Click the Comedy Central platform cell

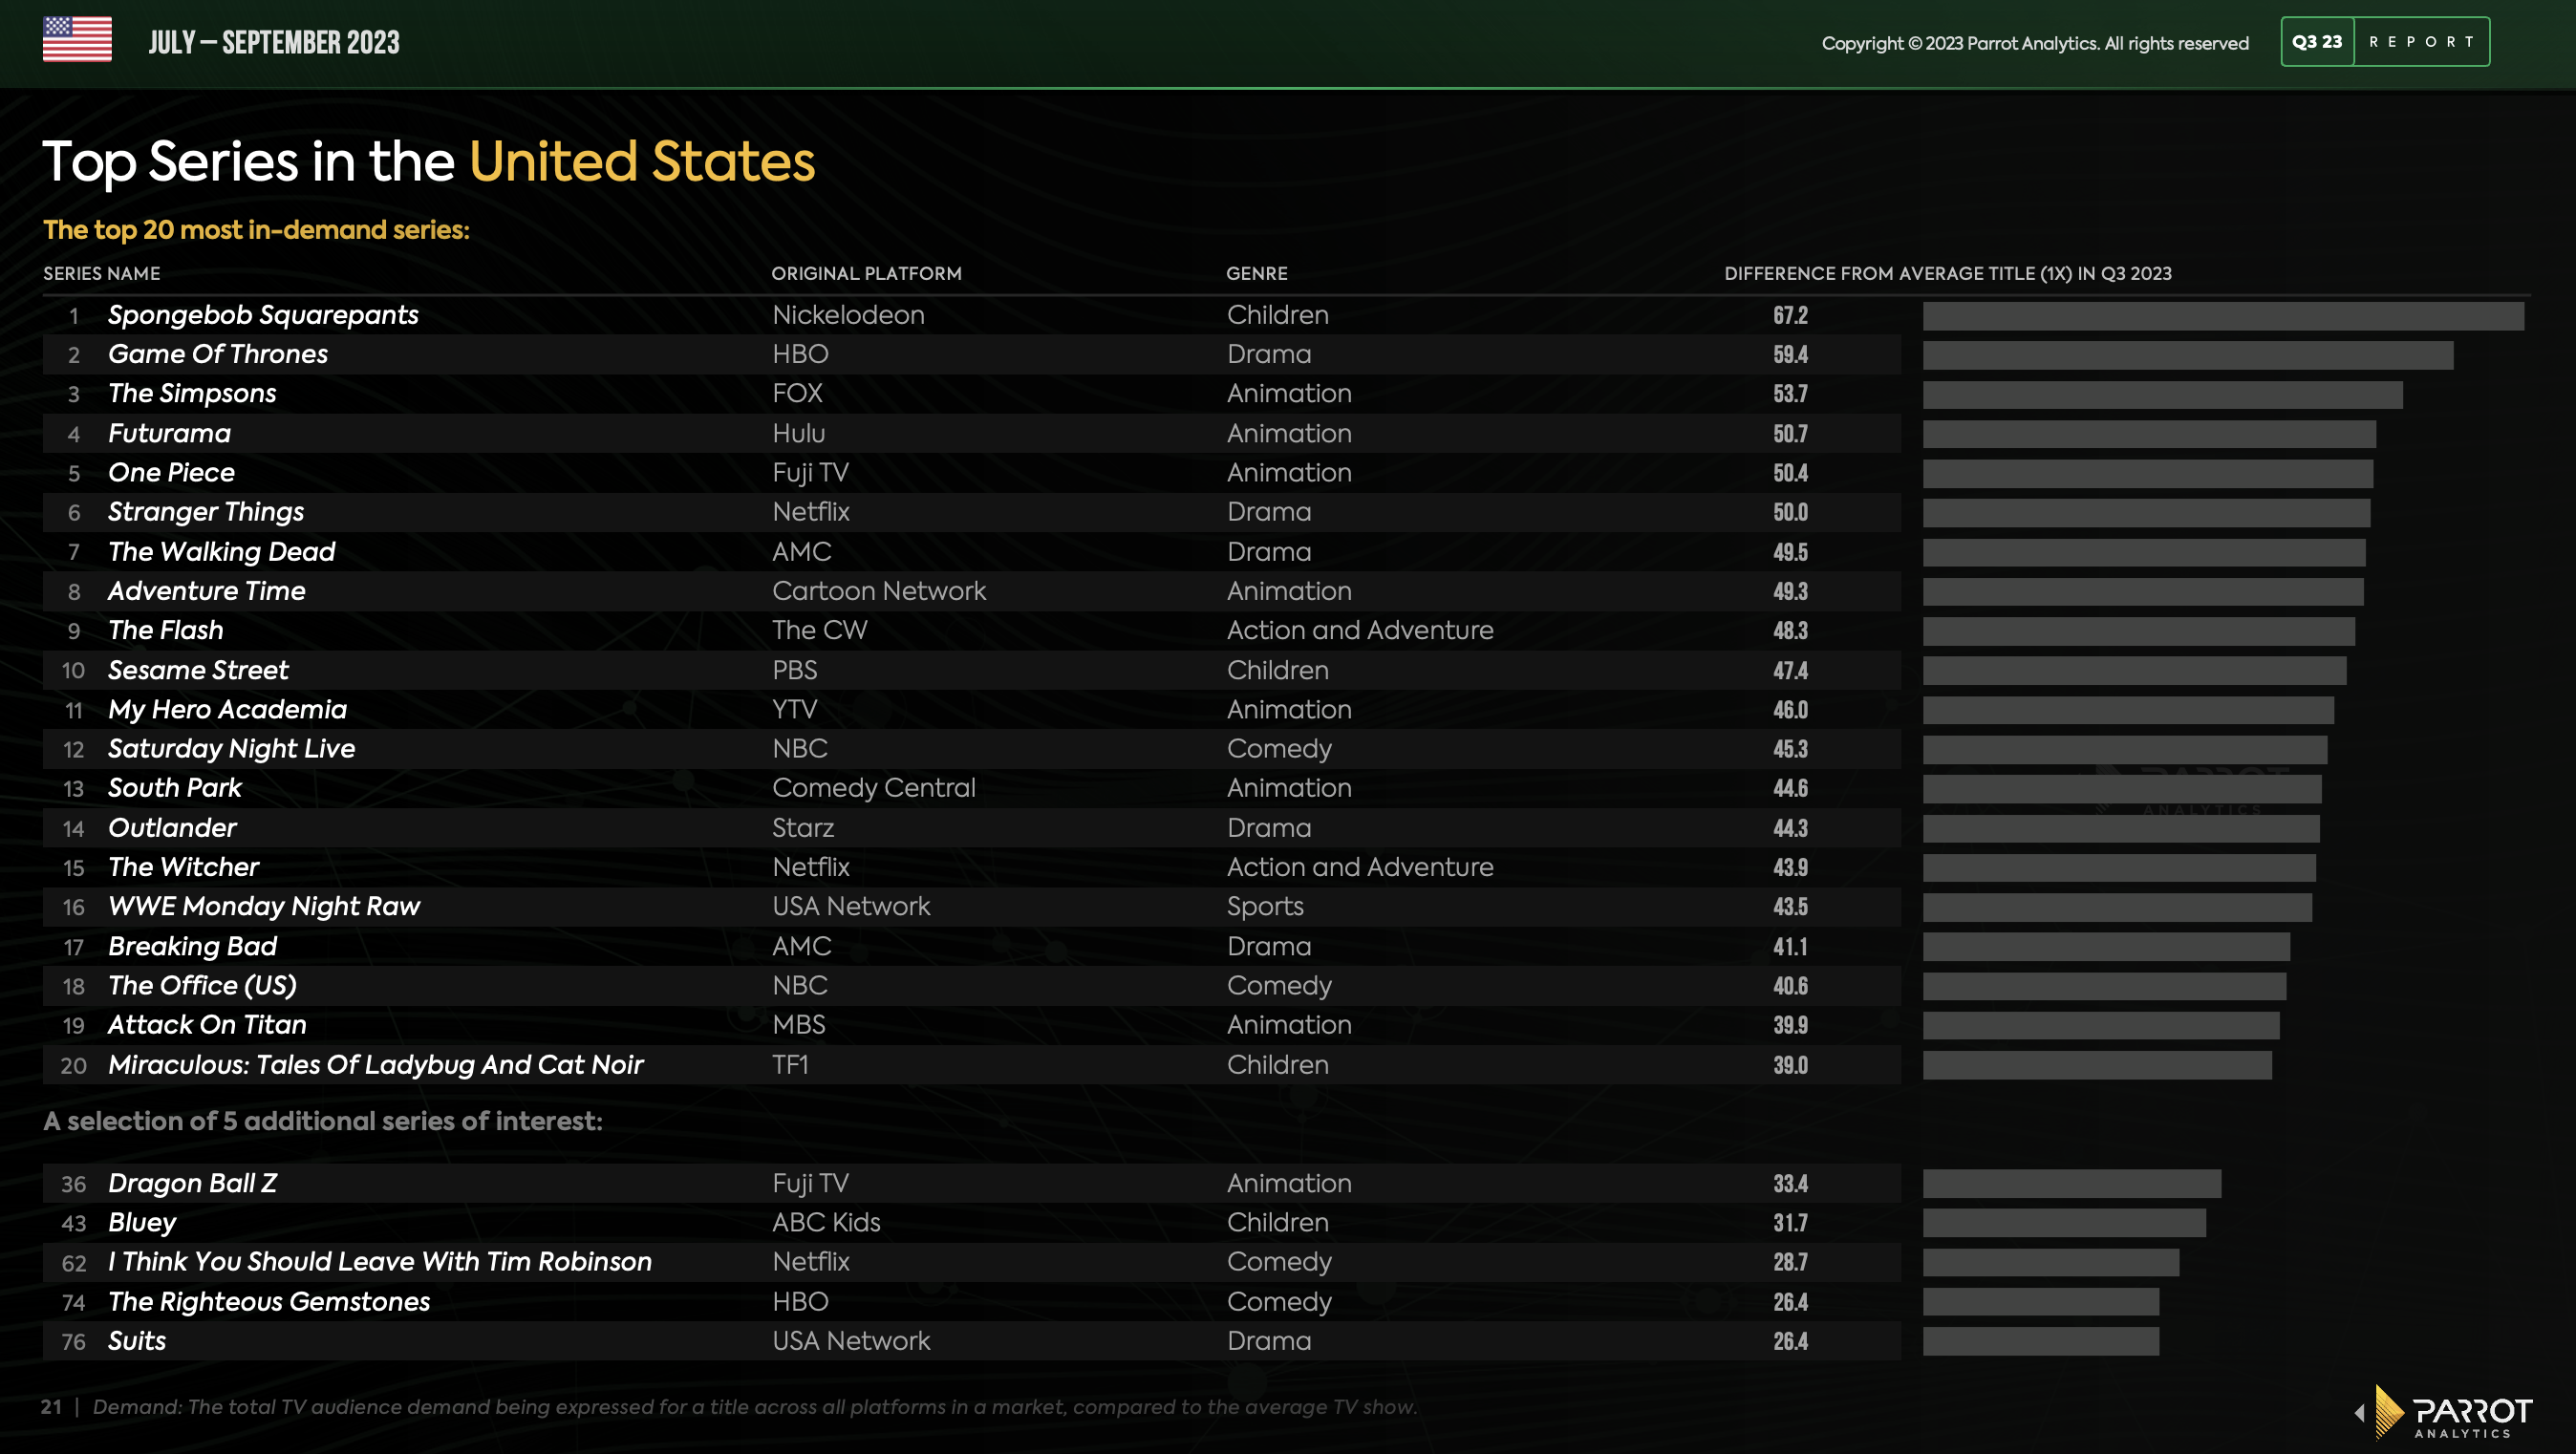tap(873, 788)
